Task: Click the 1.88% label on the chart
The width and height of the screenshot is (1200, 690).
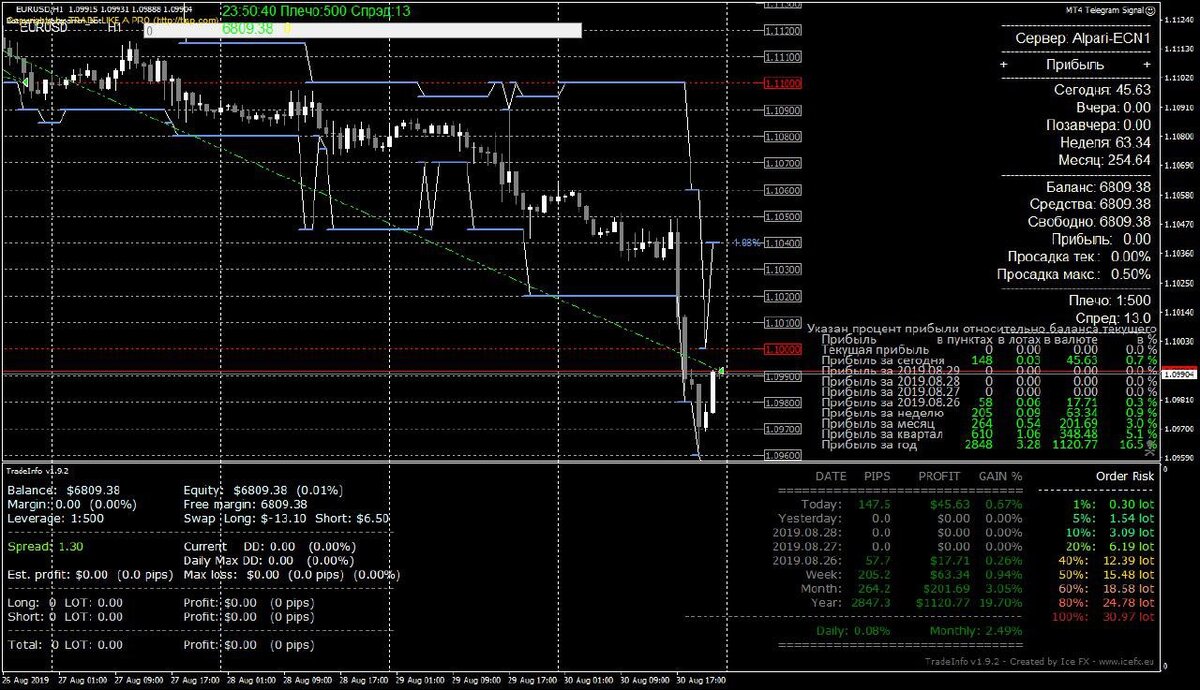Action: (x=746, y=242)
